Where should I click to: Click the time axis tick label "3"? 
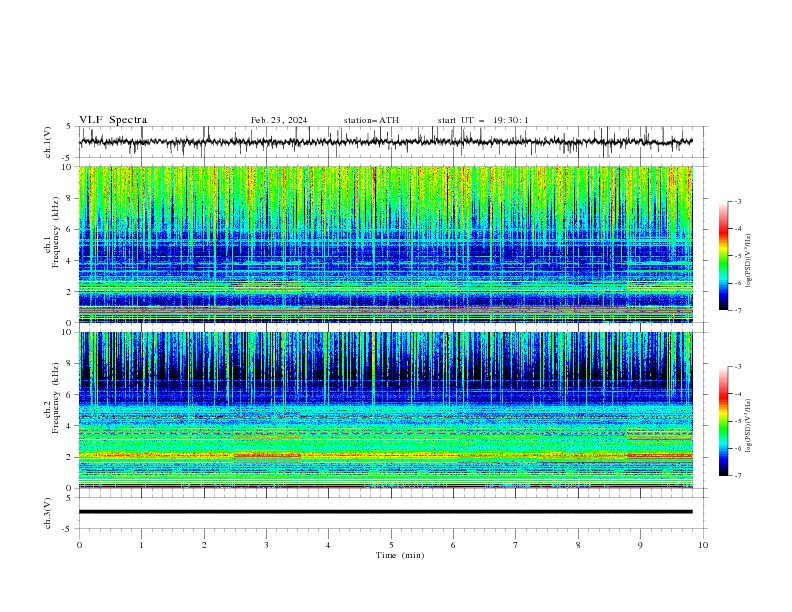tap(266, 545)
